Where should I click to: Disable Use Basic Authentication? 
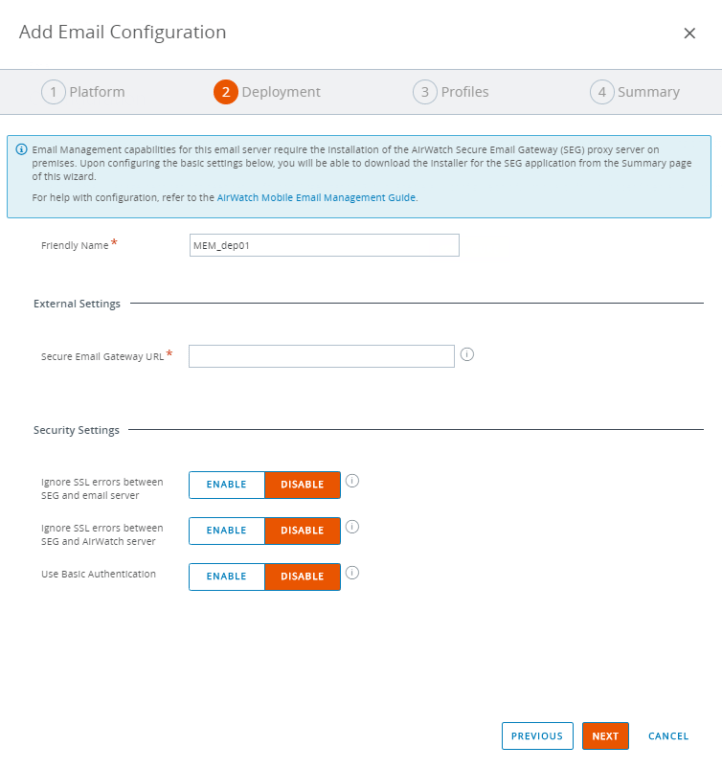pyautogui.click(x=302, y=577)
